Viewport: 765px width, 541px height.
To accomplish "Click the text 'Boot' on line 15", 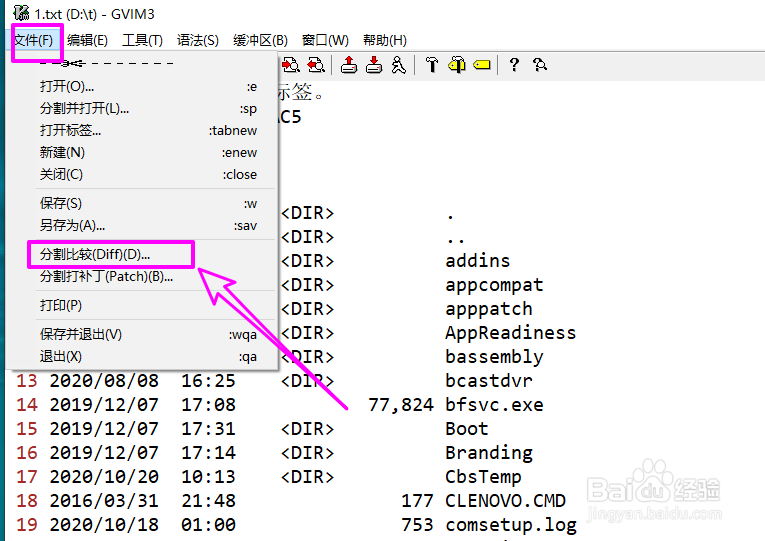I will tap(467, 428).
